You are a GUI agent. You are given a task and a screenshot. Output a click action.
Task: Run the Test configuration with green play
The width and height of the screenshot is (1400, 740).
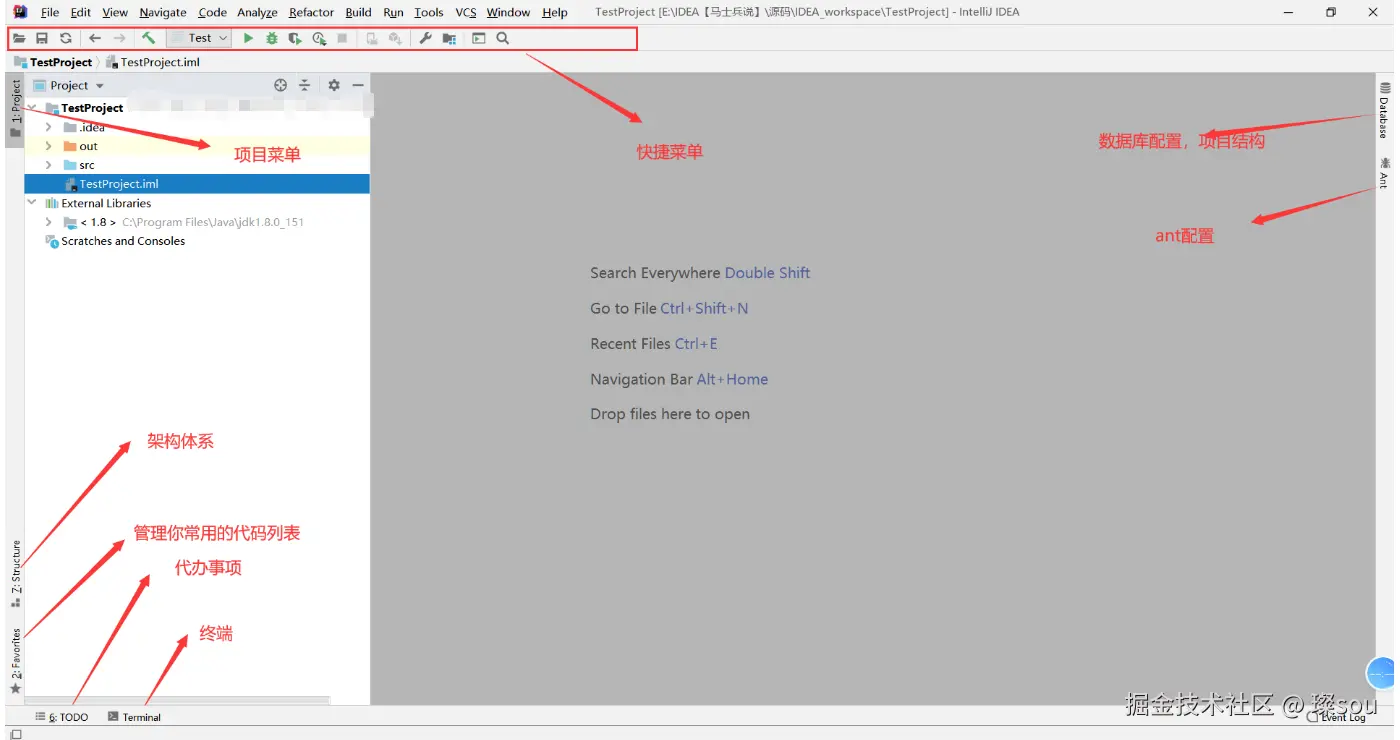pyautogui.click(x=248, y=38)
